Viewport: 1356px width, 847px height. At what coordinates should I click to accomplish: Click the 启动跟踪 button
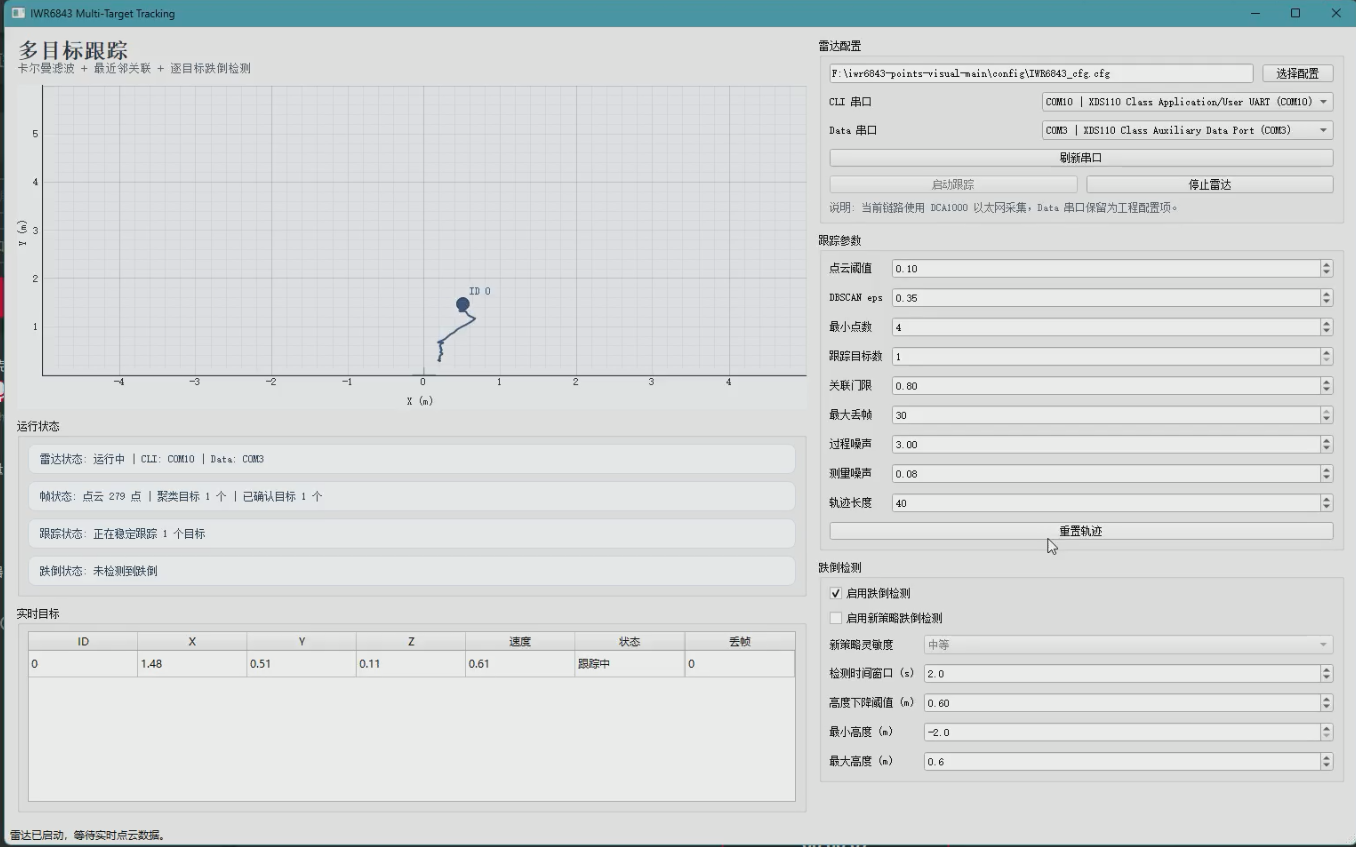953,185
